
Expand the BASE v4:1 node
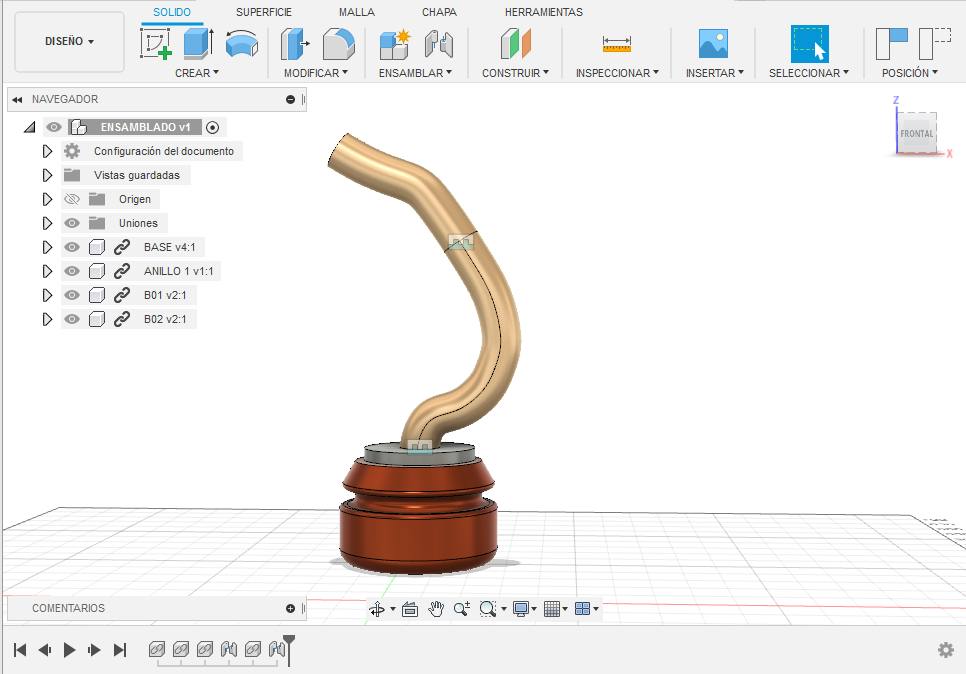click(x=47, y=247)
